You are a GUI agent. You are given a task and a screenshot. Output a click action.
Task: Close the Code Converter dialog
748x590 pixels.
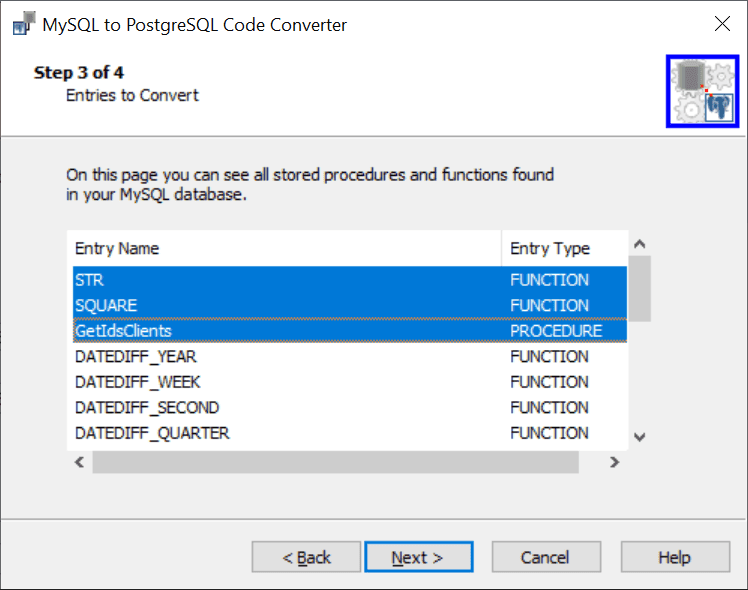[722, 23]
